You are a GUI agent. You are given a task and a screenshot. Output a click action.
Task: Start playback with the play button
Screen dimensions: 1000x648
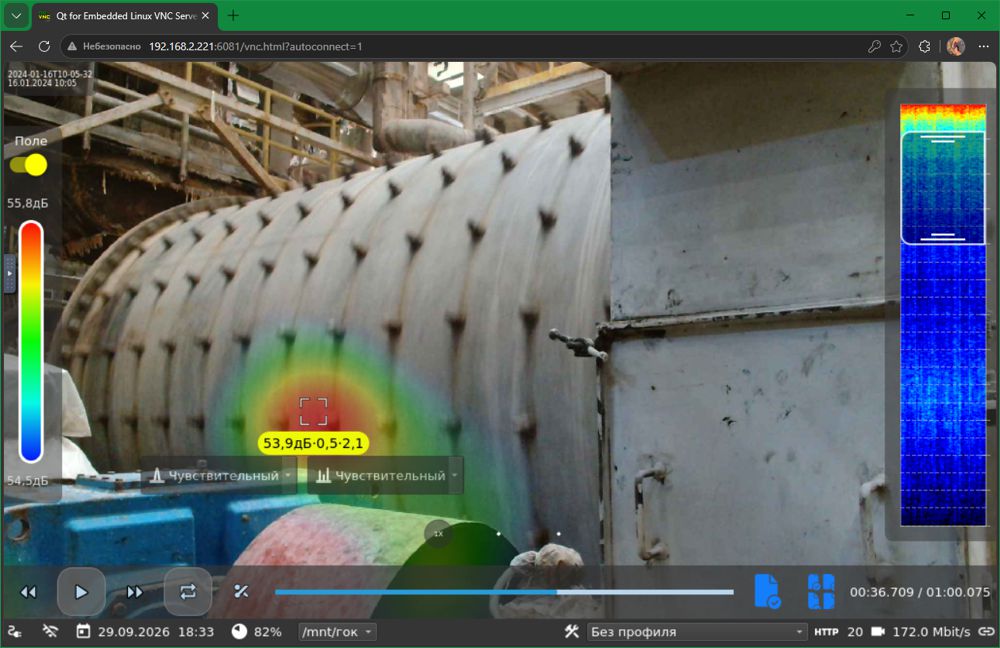81,592
